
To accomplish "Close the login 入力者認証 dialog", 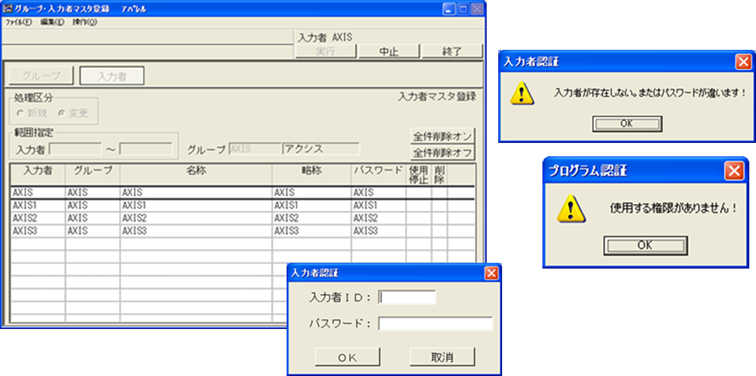I will (491, 273).
